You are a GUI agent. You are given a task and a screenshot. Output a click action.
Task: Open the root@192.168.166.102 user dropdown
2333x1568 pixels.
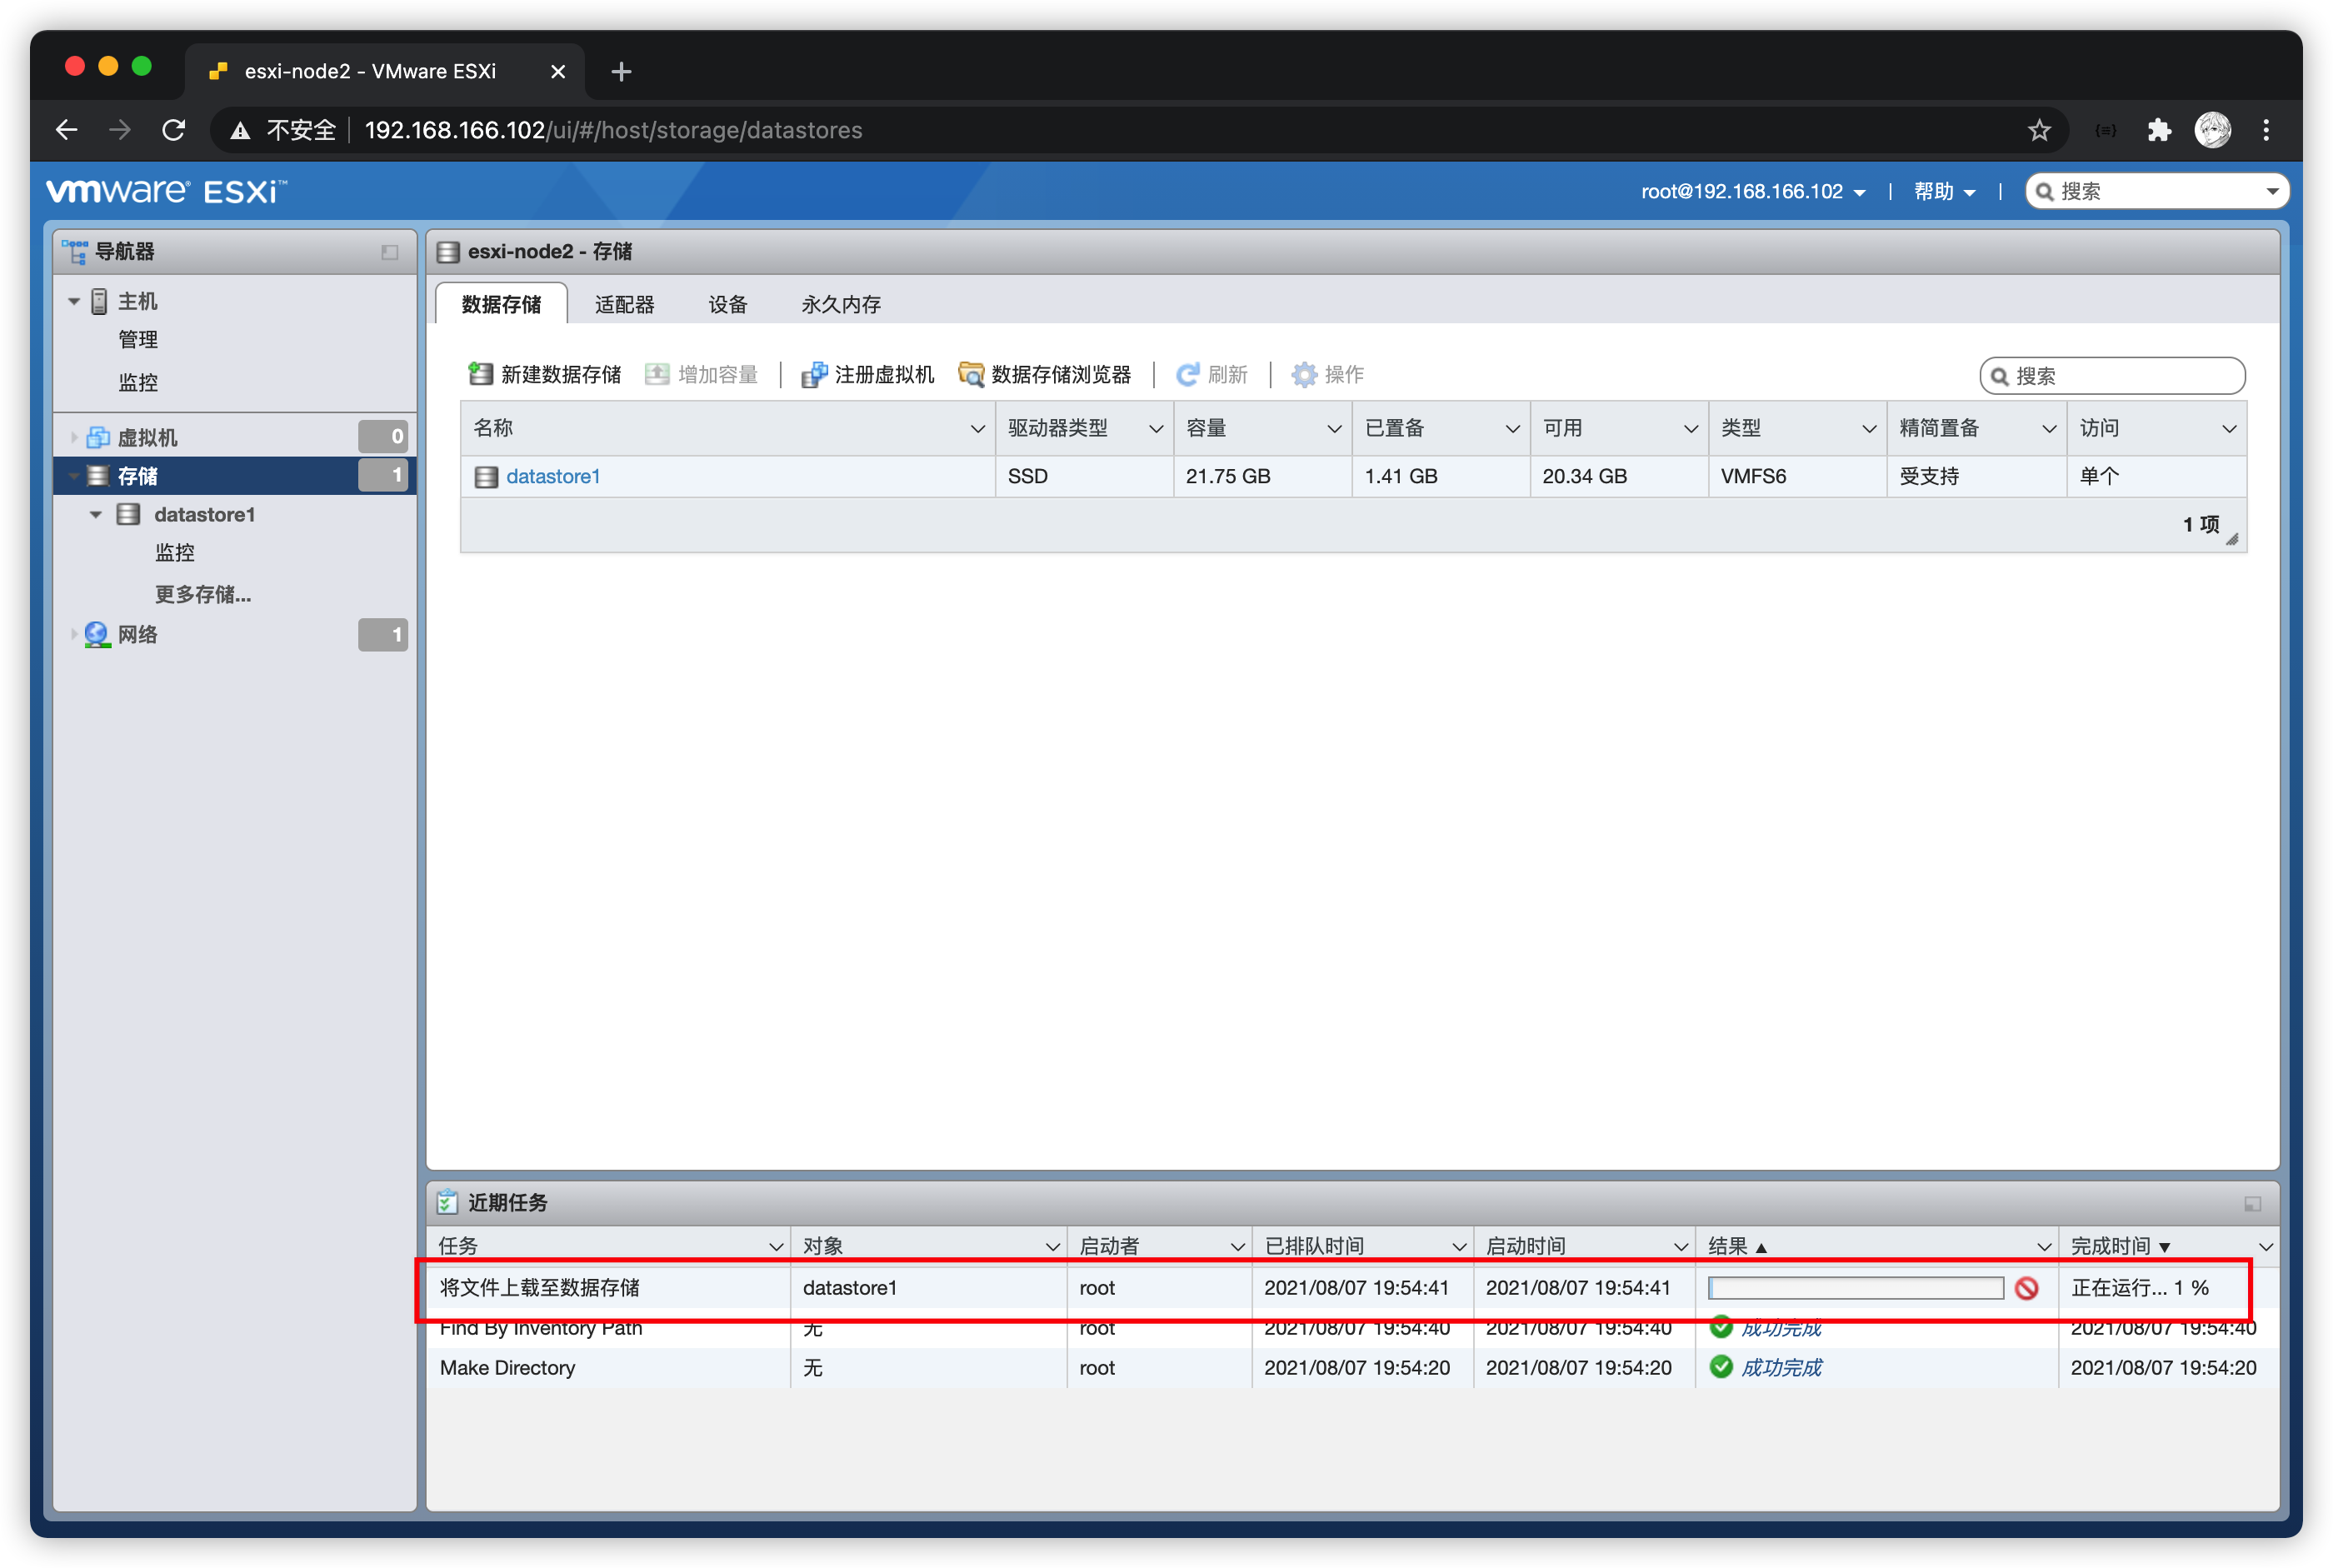point(1752,191)
